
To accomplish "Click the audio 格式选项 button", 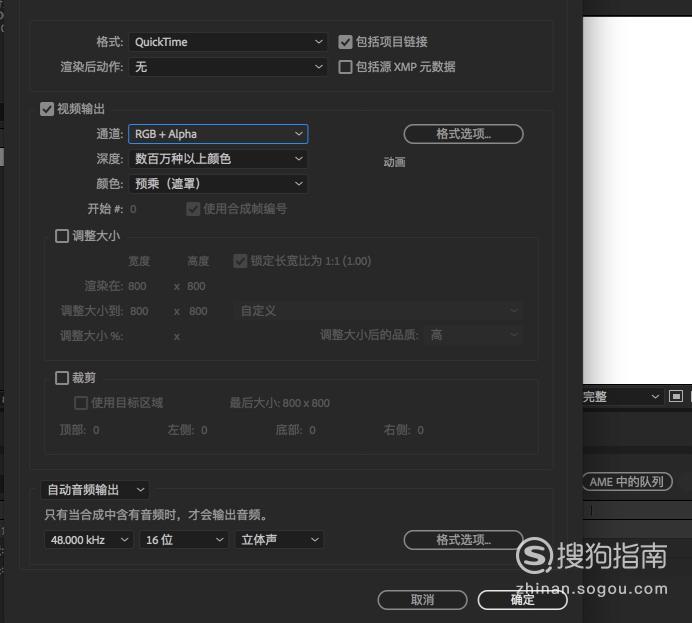I will [463, 540].
